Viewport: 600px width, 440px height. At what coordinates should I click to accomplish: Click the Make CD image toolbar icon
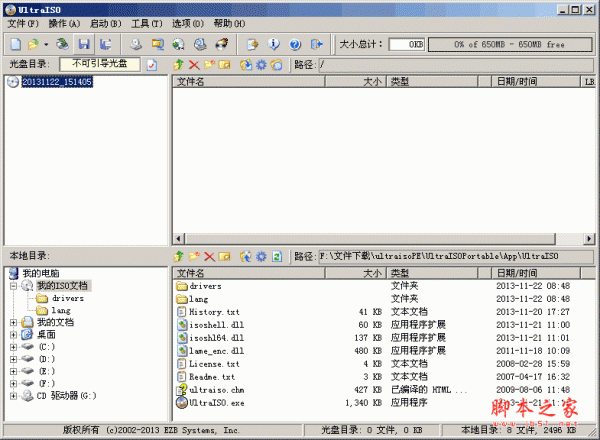click(x=136, y=44)
